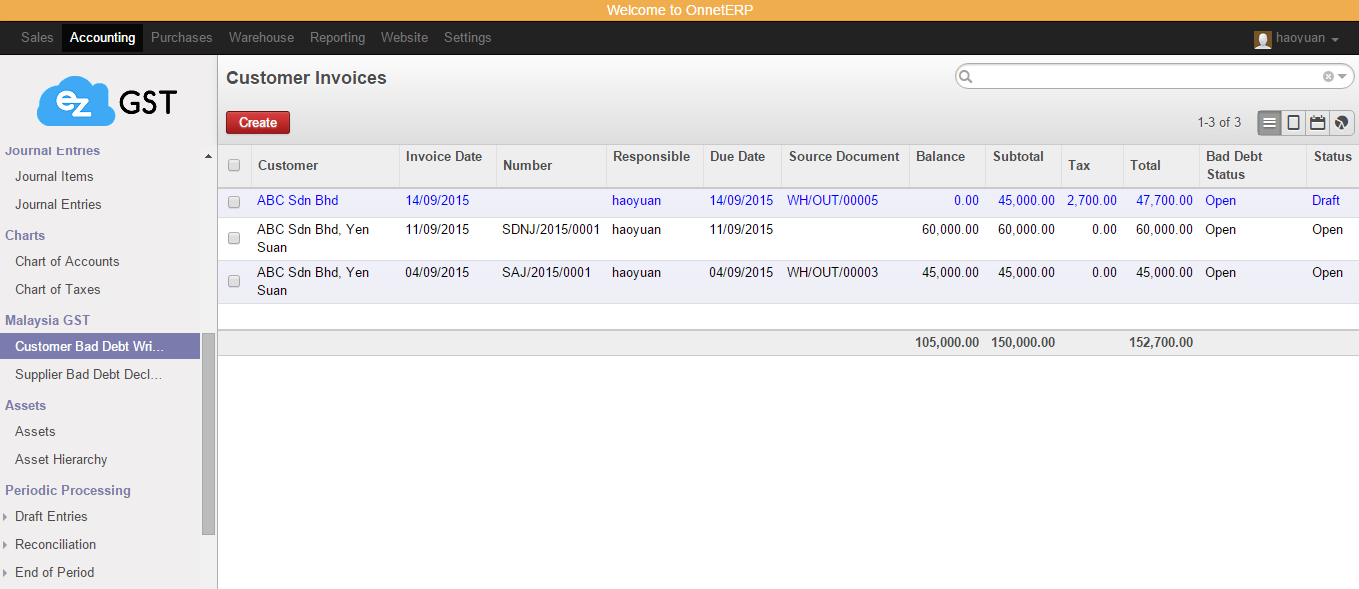Viewport: 1359px width, 589px height.
Task: Open the Warehouse menu
Action: pos(261,37)
